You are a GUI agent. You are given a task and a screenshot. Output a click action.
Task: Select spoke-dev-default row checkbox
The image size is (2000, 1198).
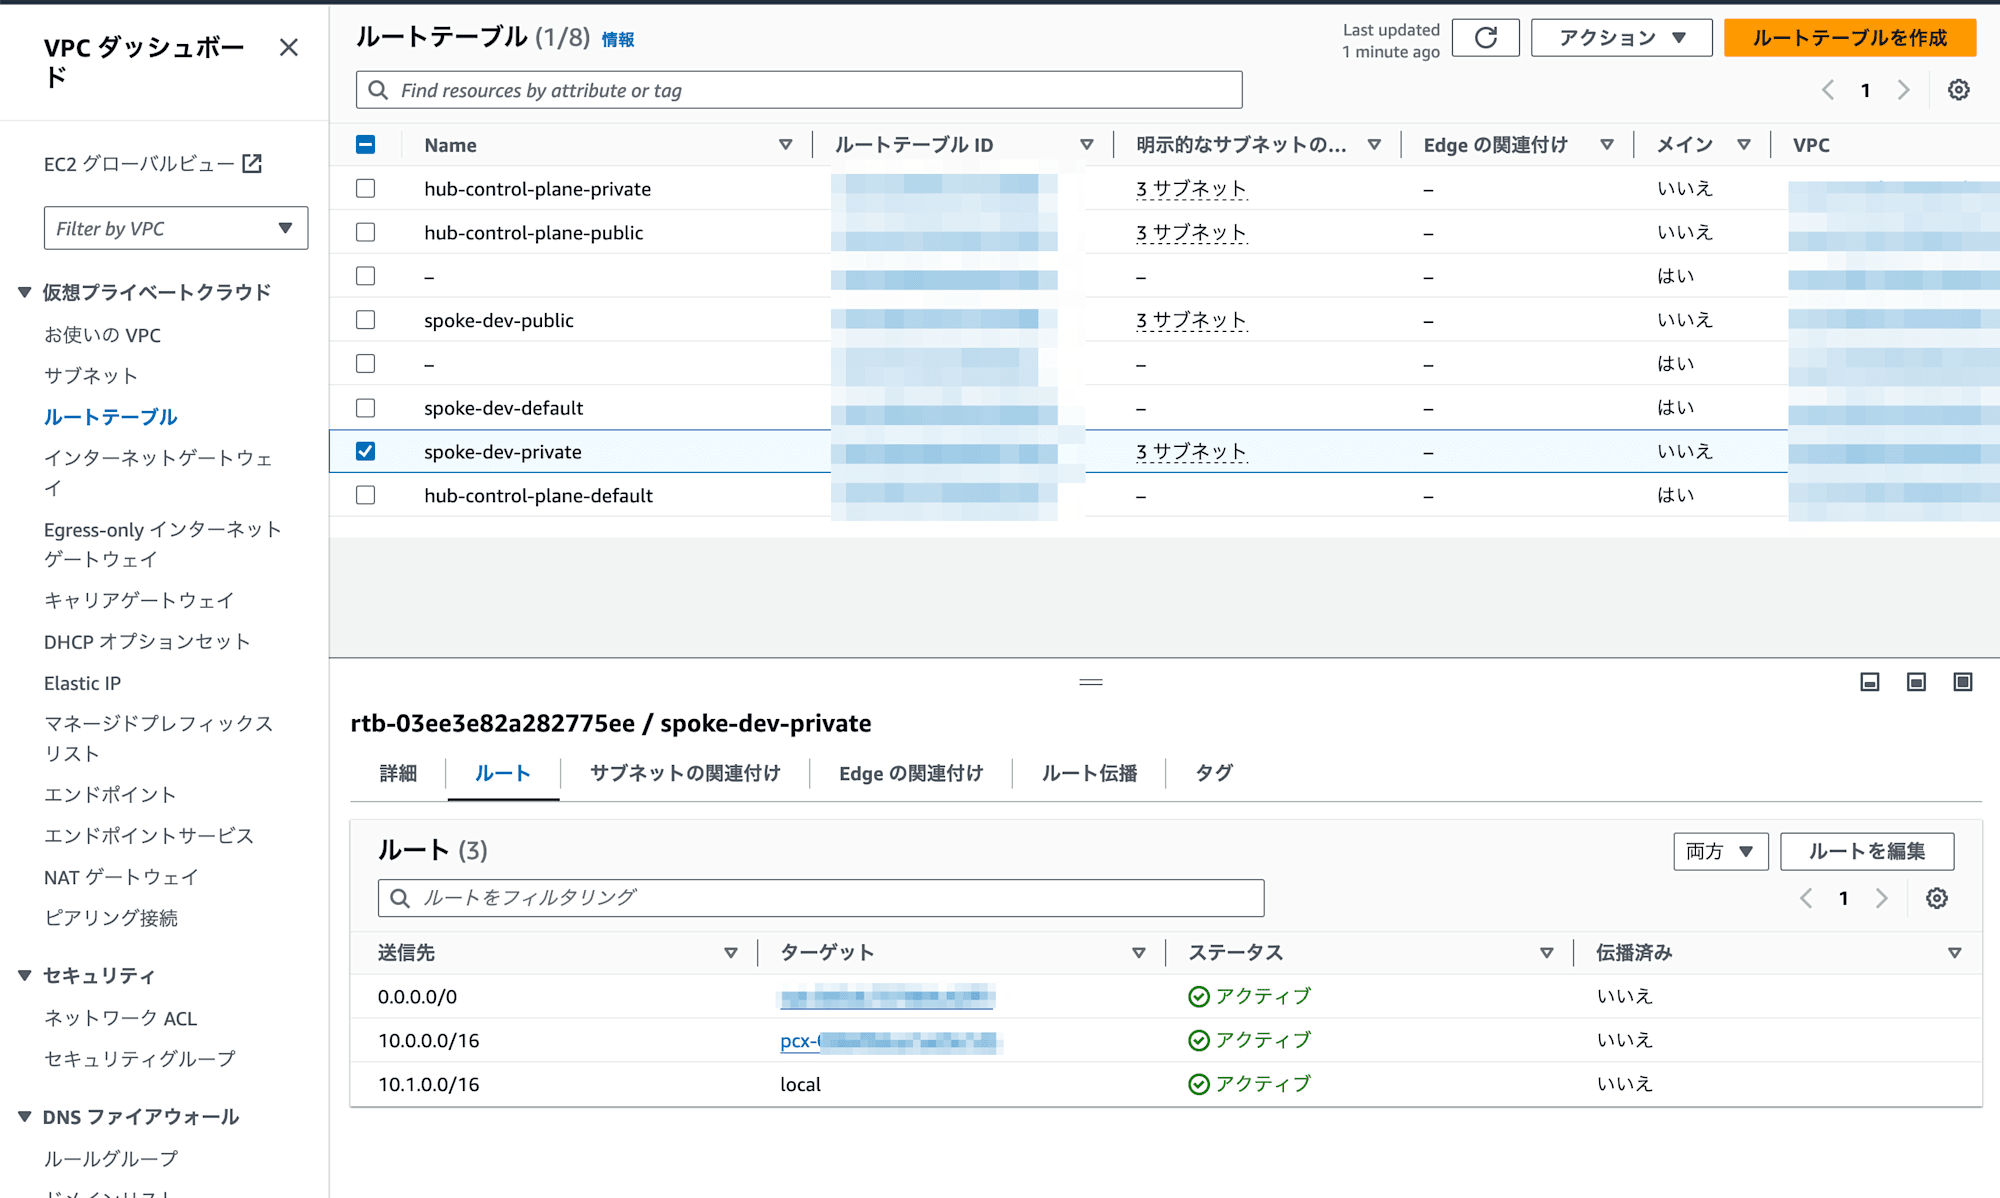click(366, 408)
